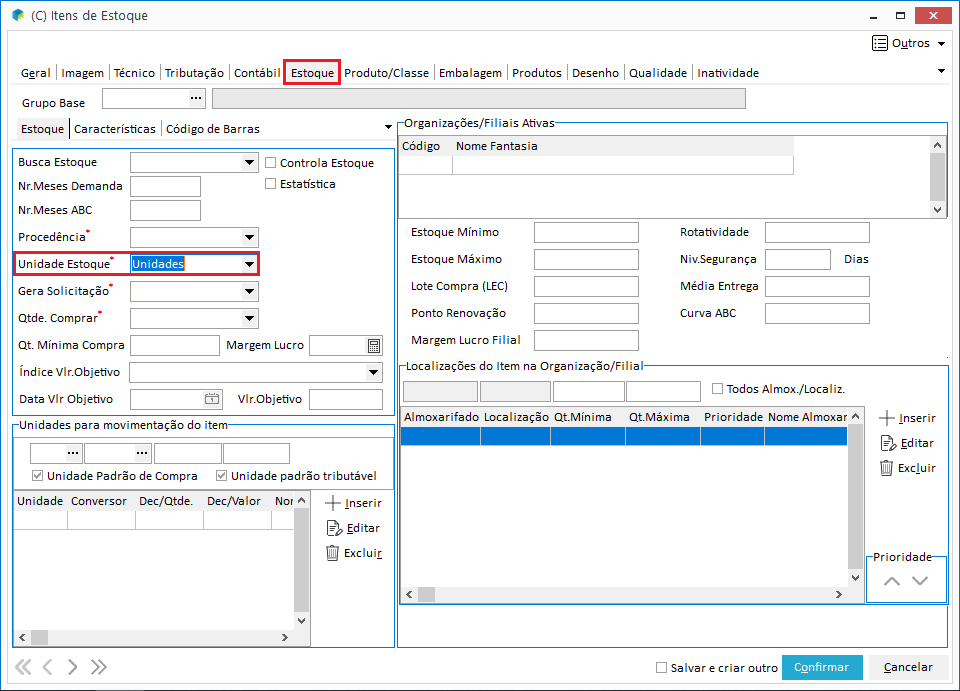Go to first record navigation arrow
This screenshot has width=960, height=691.
click(23, 667)
